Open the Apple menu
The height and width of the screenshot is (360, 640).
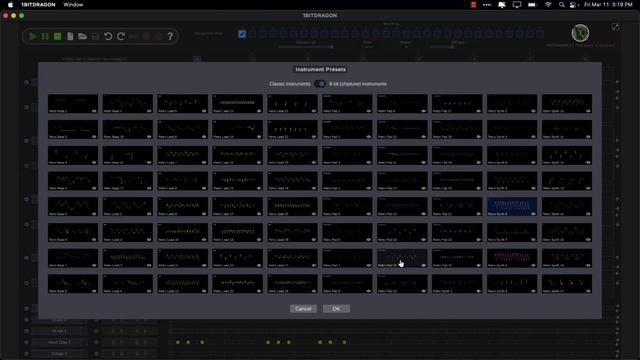coord(11,4)
